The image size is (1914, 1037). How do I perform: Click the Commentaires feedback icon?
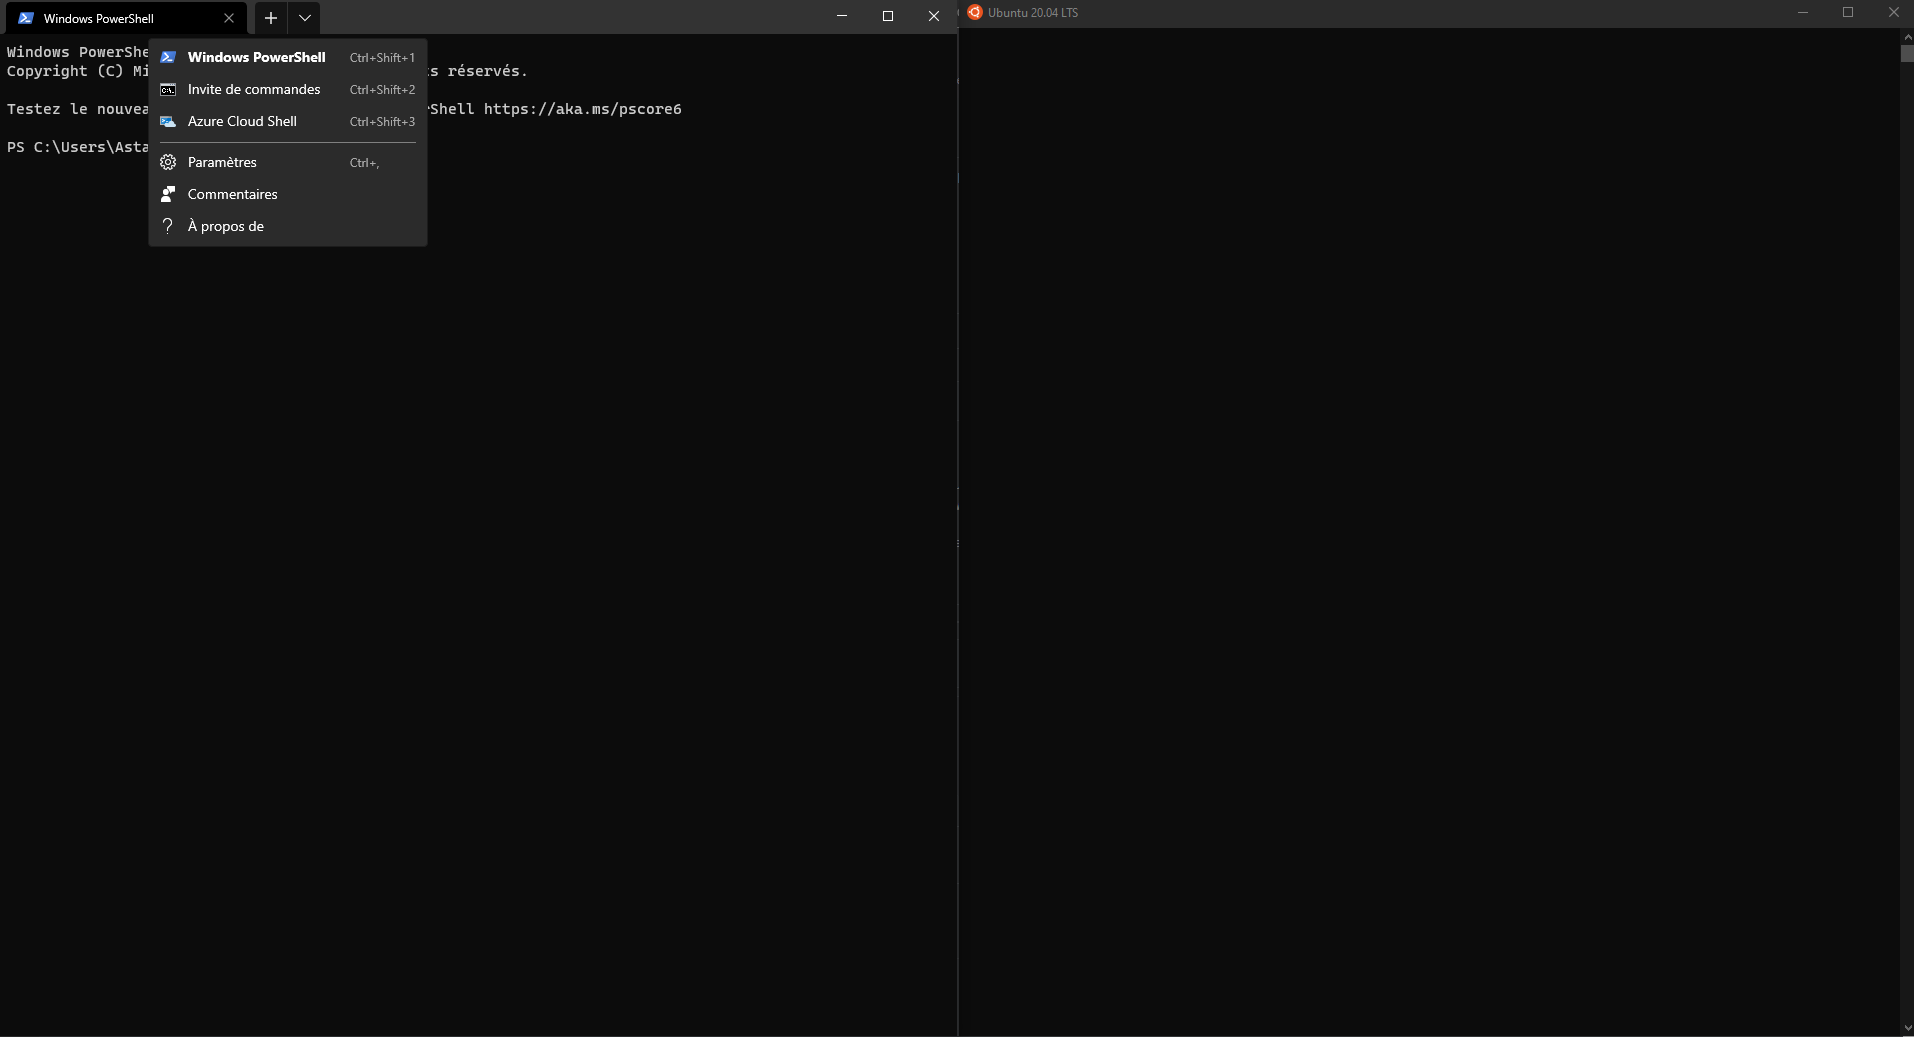pos(168,194)
